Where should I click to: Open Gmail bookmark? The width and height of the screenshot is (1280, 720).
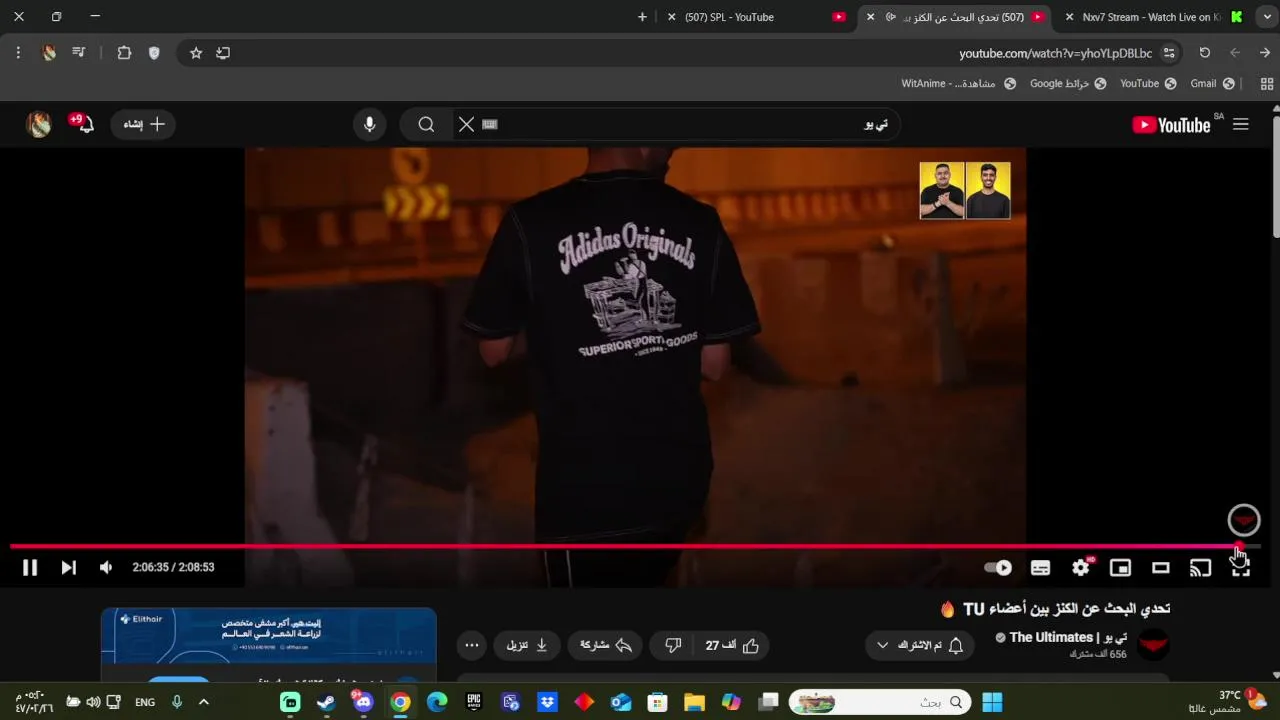1212,83
